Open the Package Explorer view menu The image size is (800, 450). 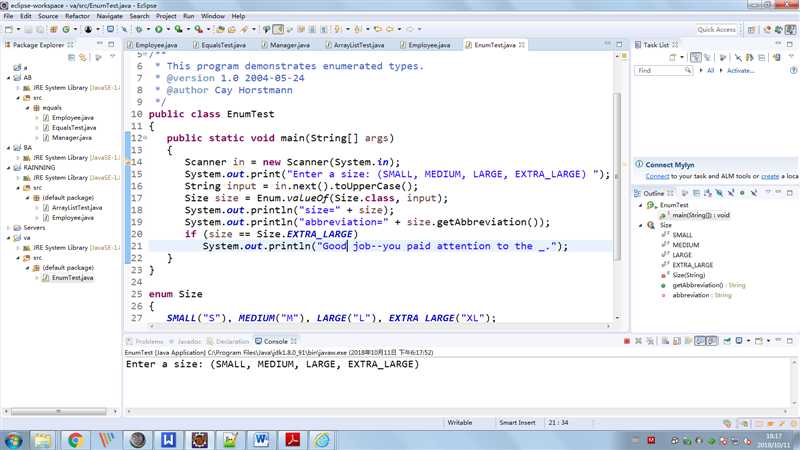[x=112, y=56]
